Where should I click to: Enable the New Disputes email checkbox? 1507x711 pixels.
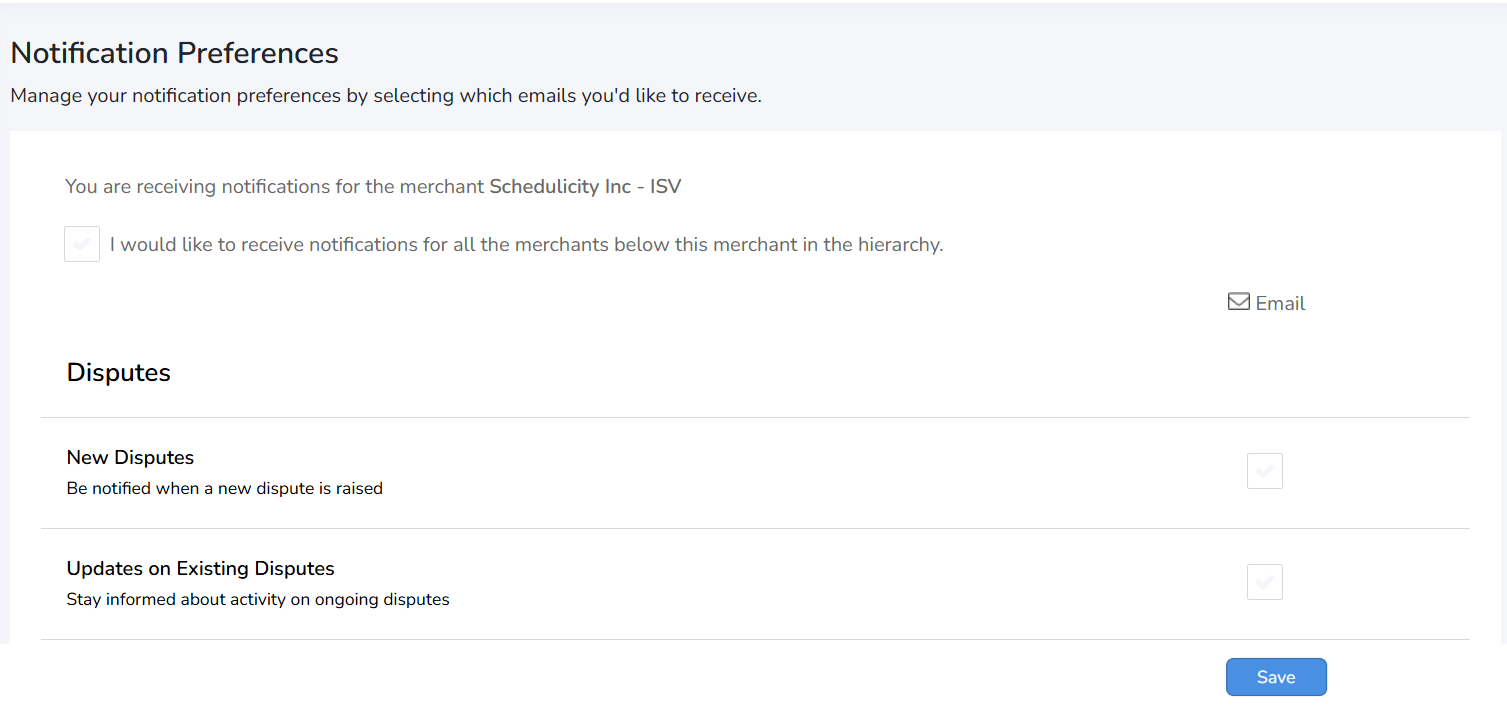(1264, 471)
